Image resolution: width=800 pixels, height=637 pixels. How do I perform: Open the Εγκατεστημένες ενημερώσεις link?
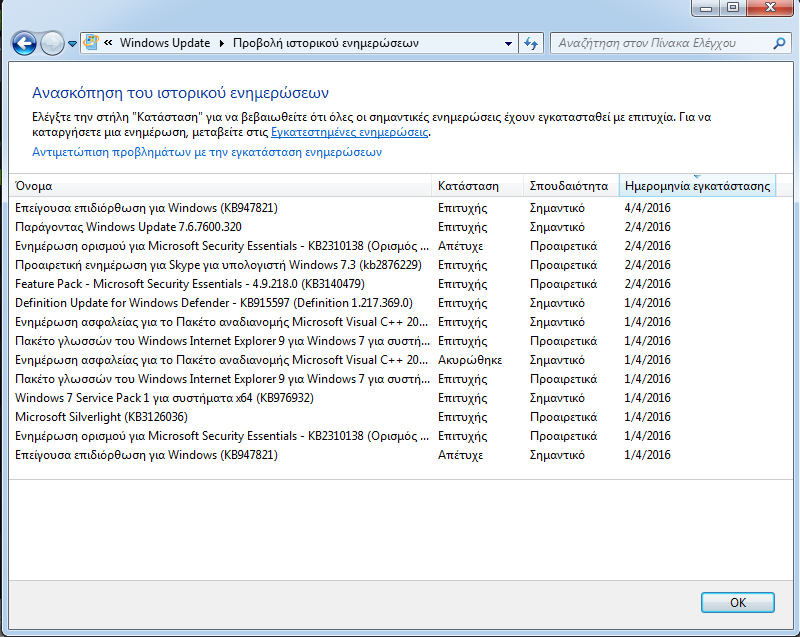[350, 132]
